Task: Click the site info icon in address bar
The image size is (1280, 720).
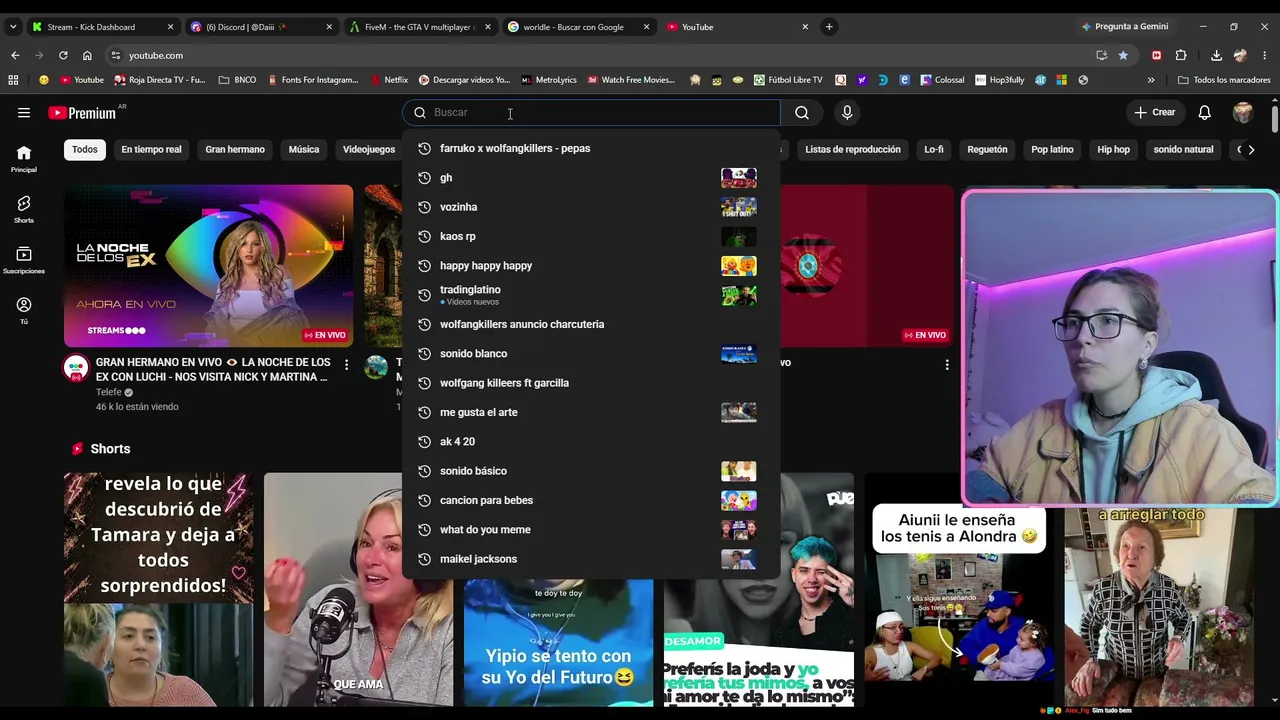Action: coord(116,55)
